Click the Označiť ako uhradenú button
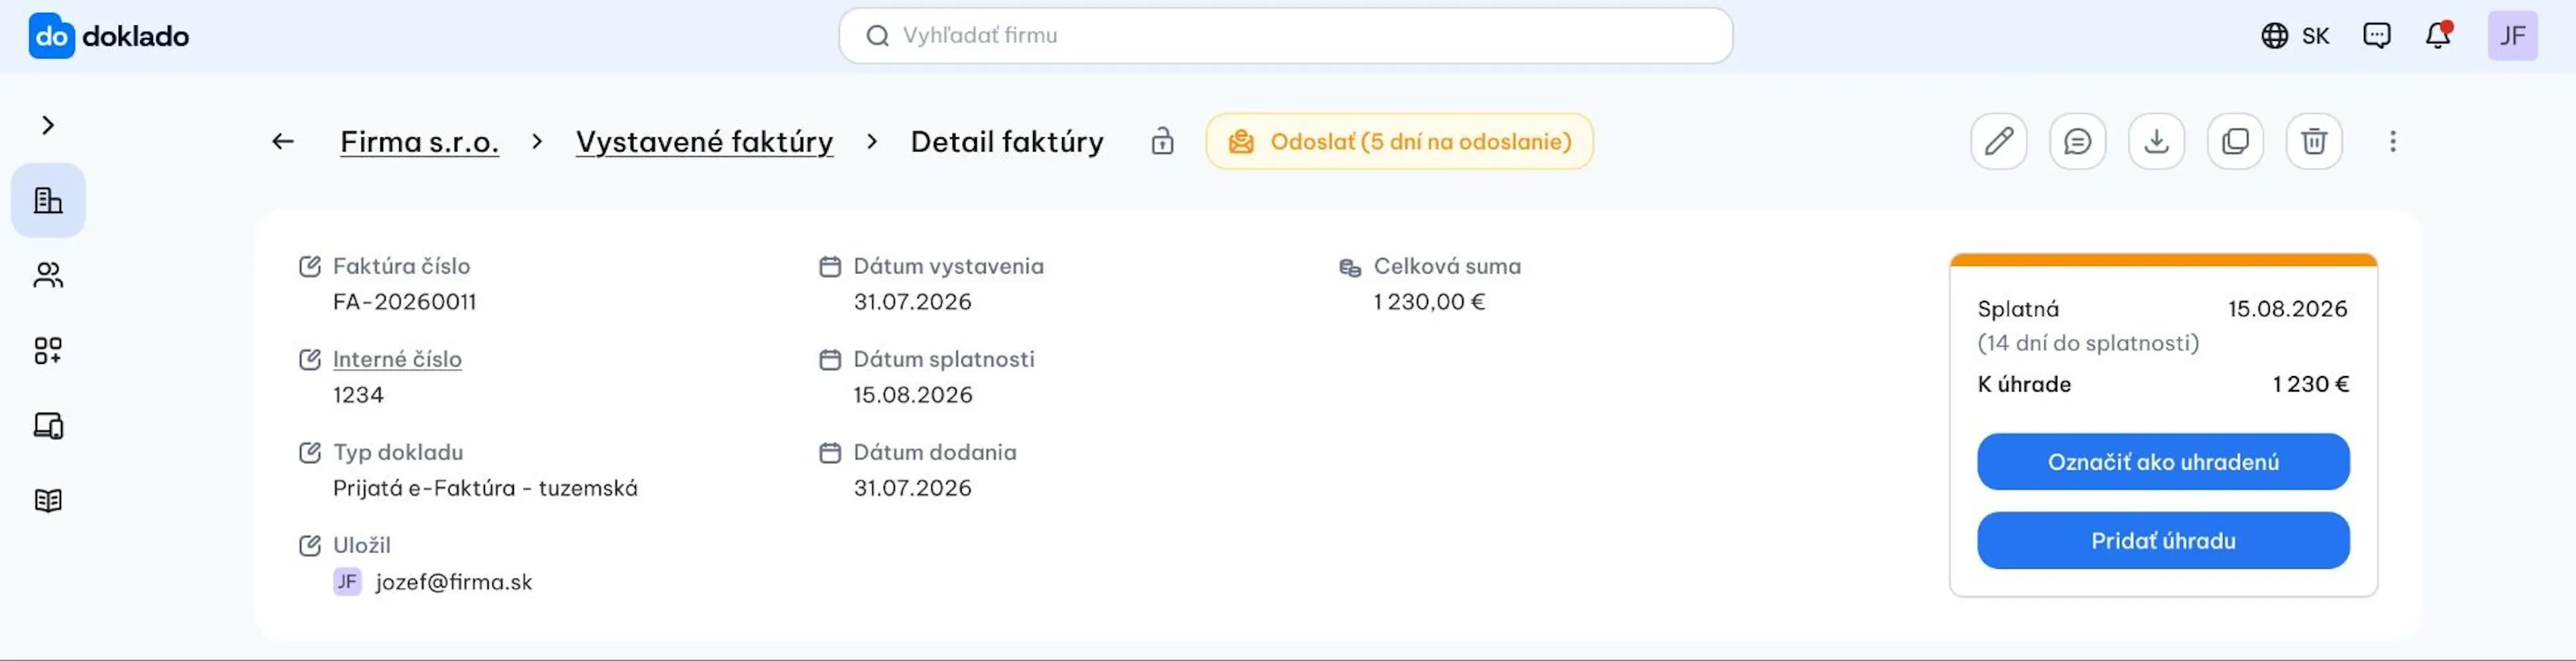This screenshot has height=661, width=2576. 2163,462
